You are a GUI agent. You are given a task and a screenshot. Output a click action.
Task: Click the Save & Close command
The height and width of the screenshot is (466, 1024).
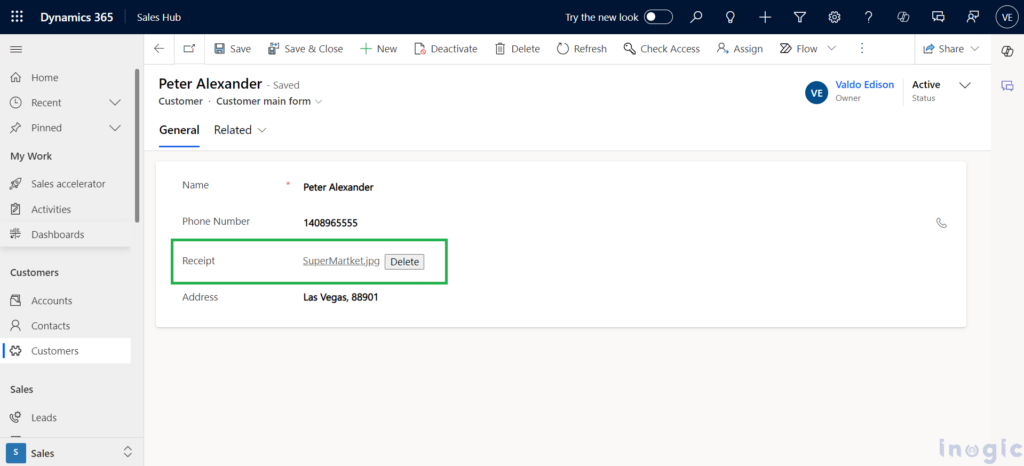(x=304, y=48)
